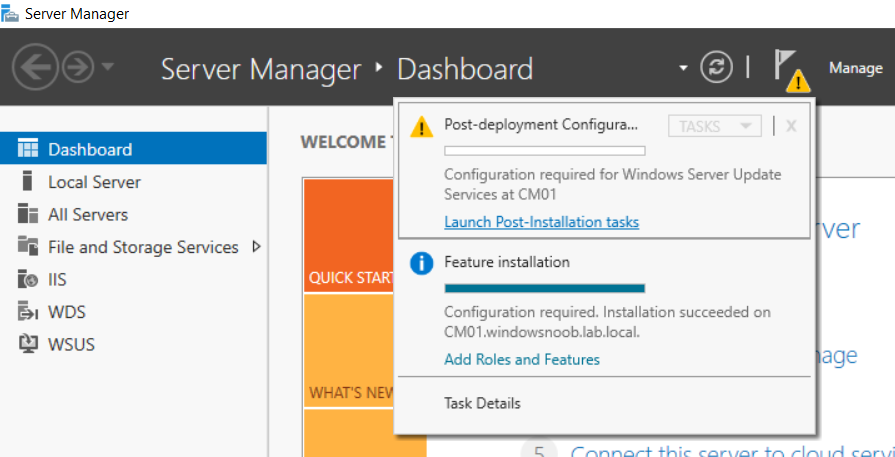Click the Add Roles and Features link
895x457 pixels.
pyautogui.click(x=522, y=359)
